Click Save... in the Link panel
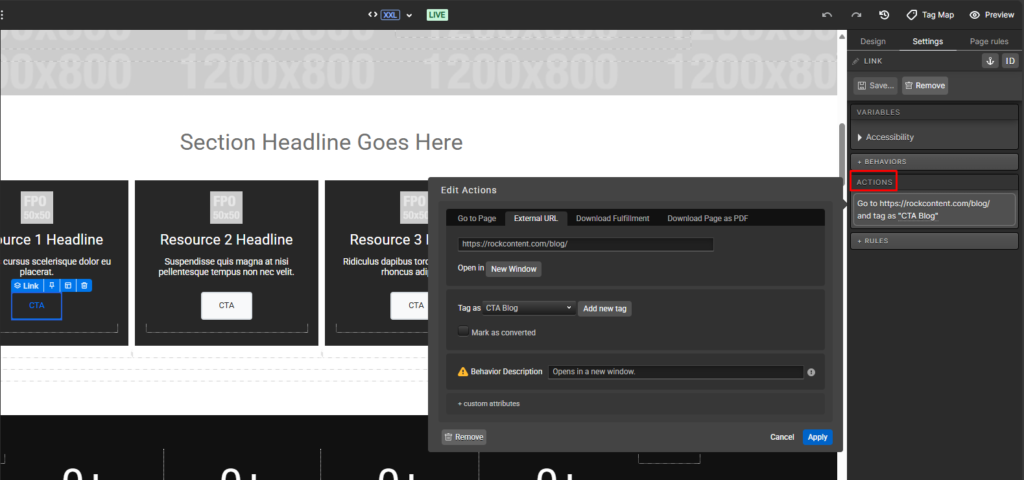1024x480 pixels. pos(876,86)
